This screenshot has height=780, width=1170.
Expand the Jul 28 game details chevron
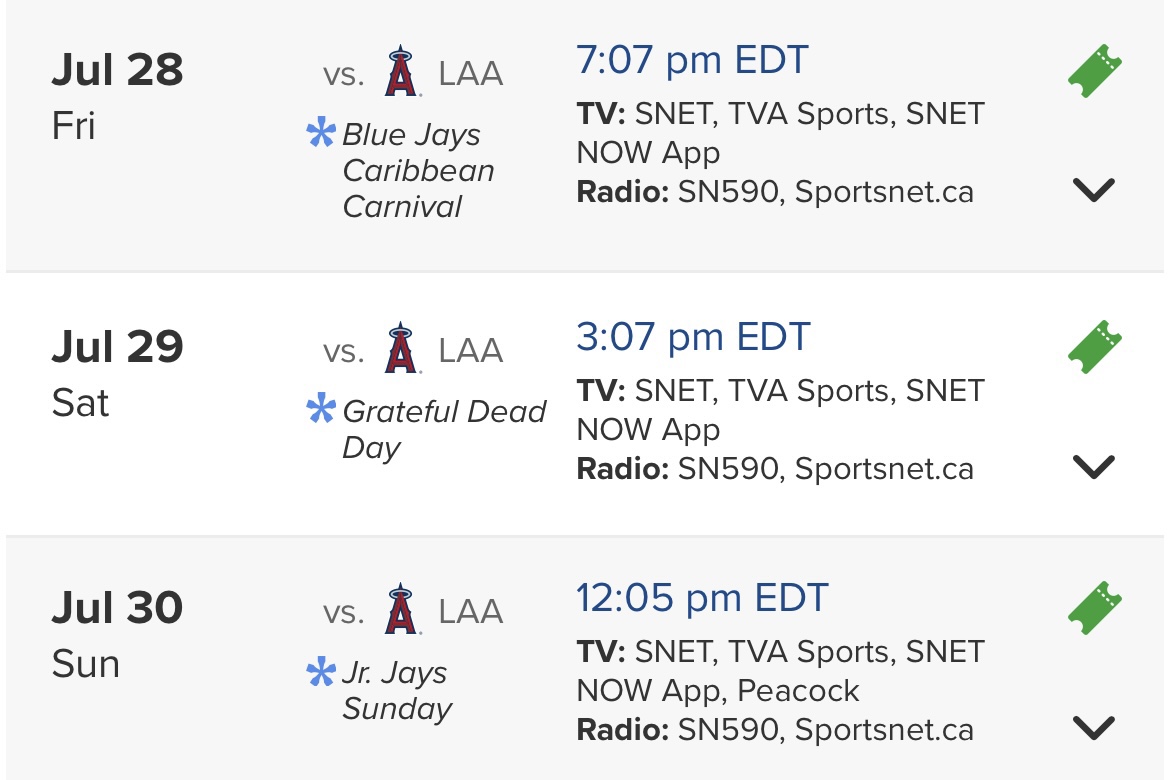coord(1093,190)
